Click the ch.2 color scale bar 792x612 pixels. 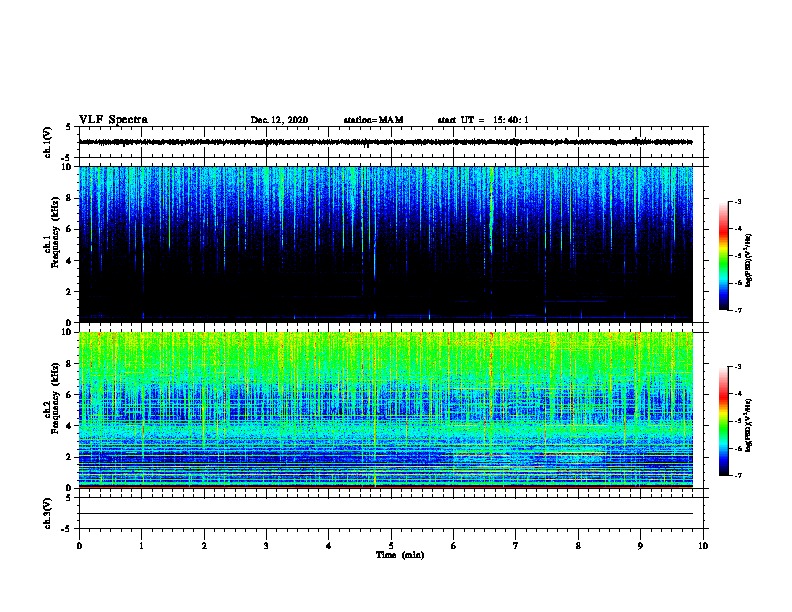pyautogui.click(x=723, y=421)
